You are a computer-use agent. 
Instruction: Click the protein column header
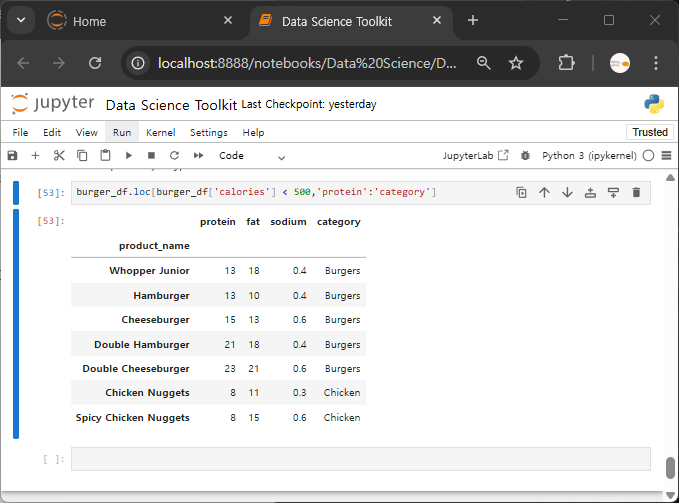tap(218, 222)
